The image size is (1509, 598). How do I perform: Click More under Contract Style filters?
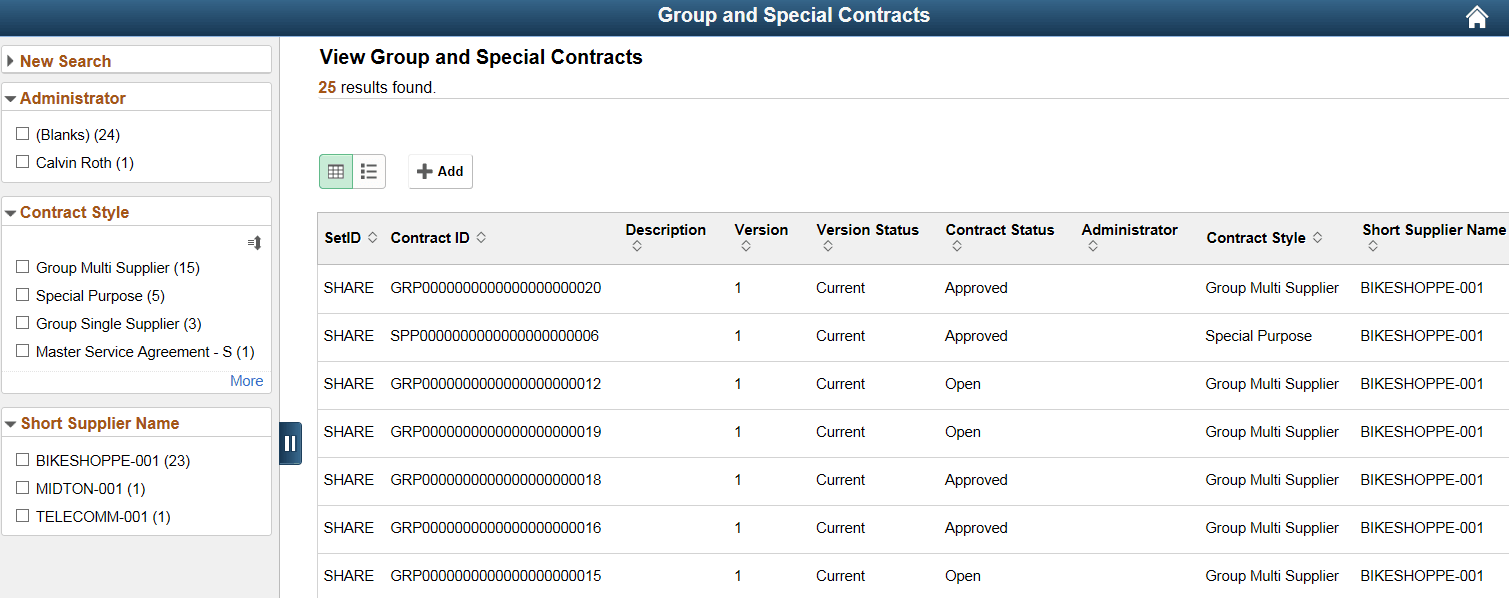(246, 381)
